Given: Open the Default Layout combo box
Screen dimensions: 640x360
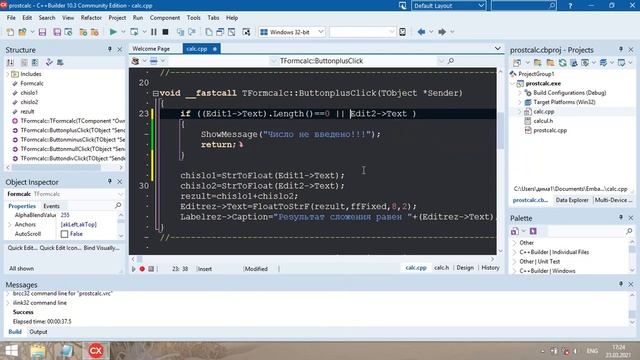Looking at the screenshot, I should coord(448,6).
